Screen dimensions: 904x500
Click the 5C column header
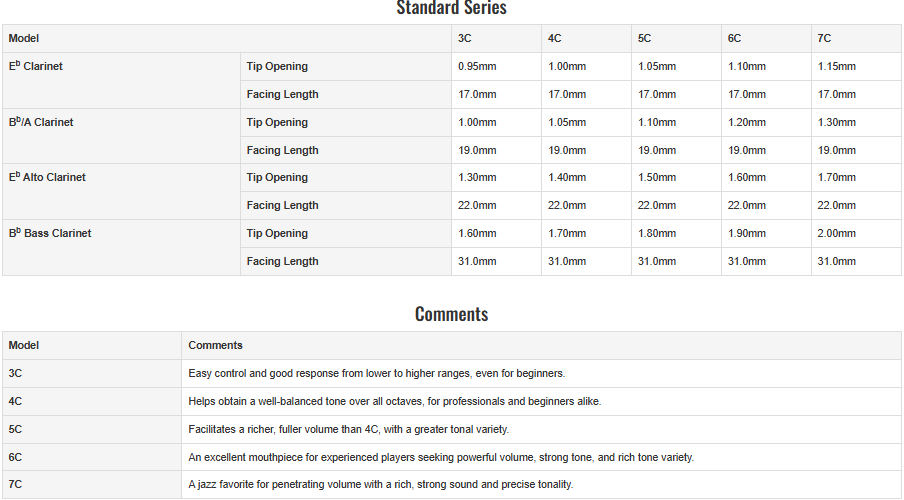pyautogui.click(x=645, y=38)
